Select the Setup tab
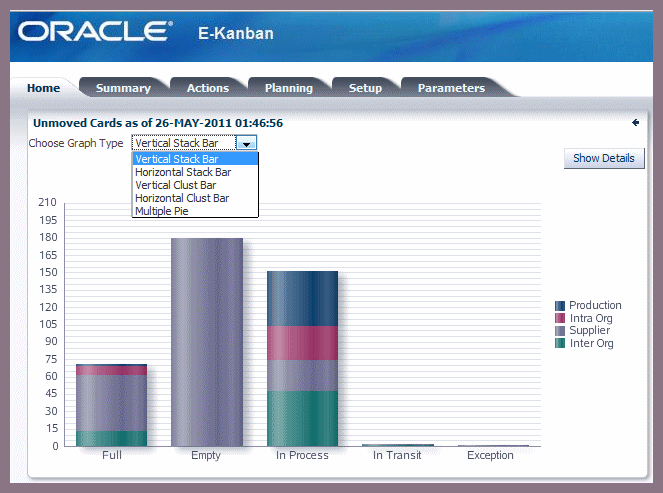Image resolution: width=663 pixels, height=493 pixels. [x=365, y=88]
